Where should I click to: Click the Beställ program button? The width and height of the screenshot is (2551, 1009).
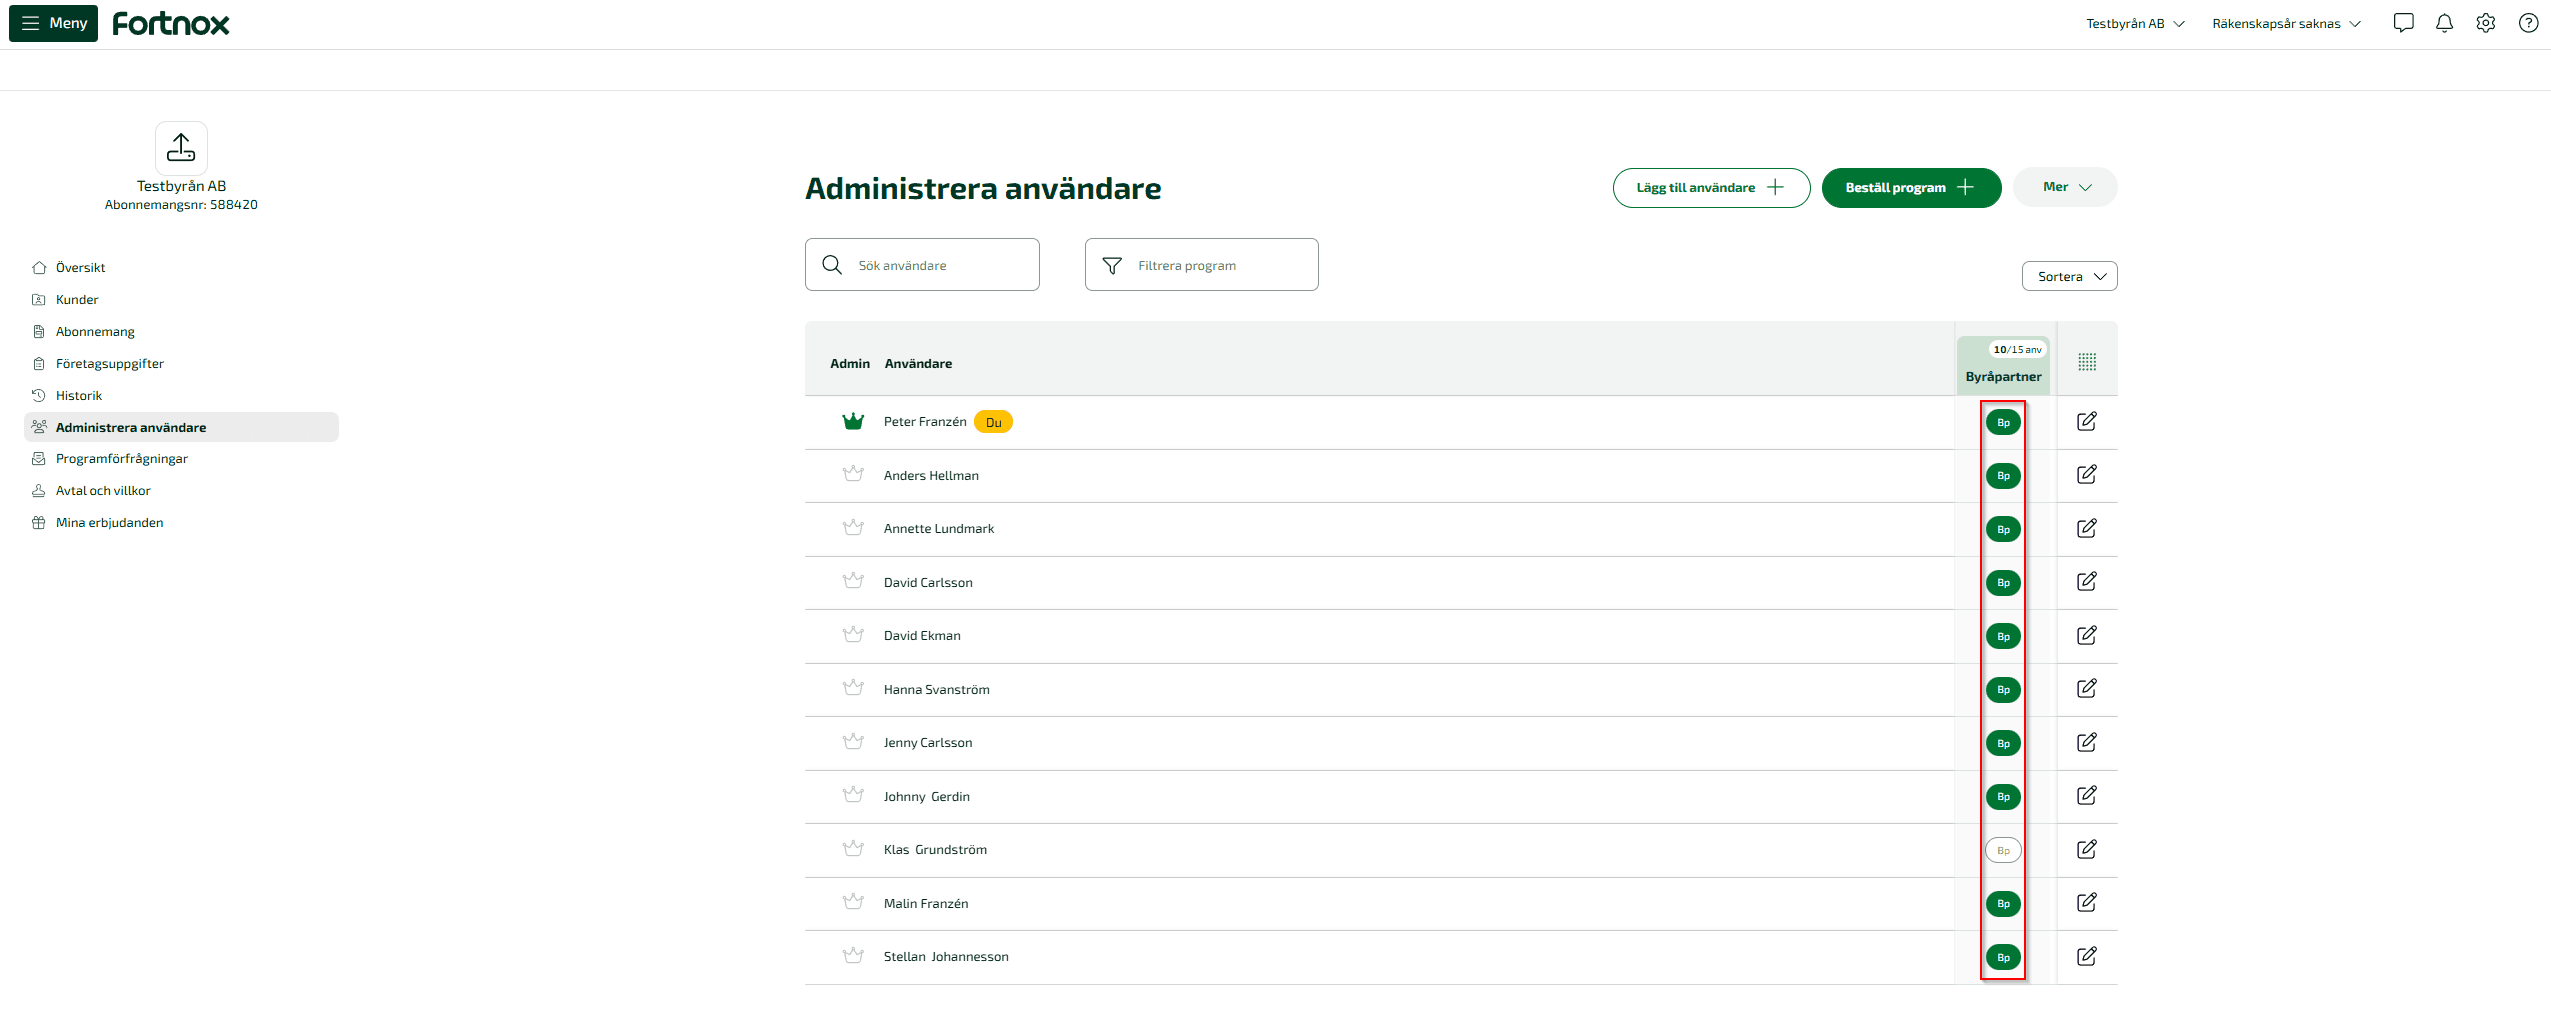[x=1910, y=188]
